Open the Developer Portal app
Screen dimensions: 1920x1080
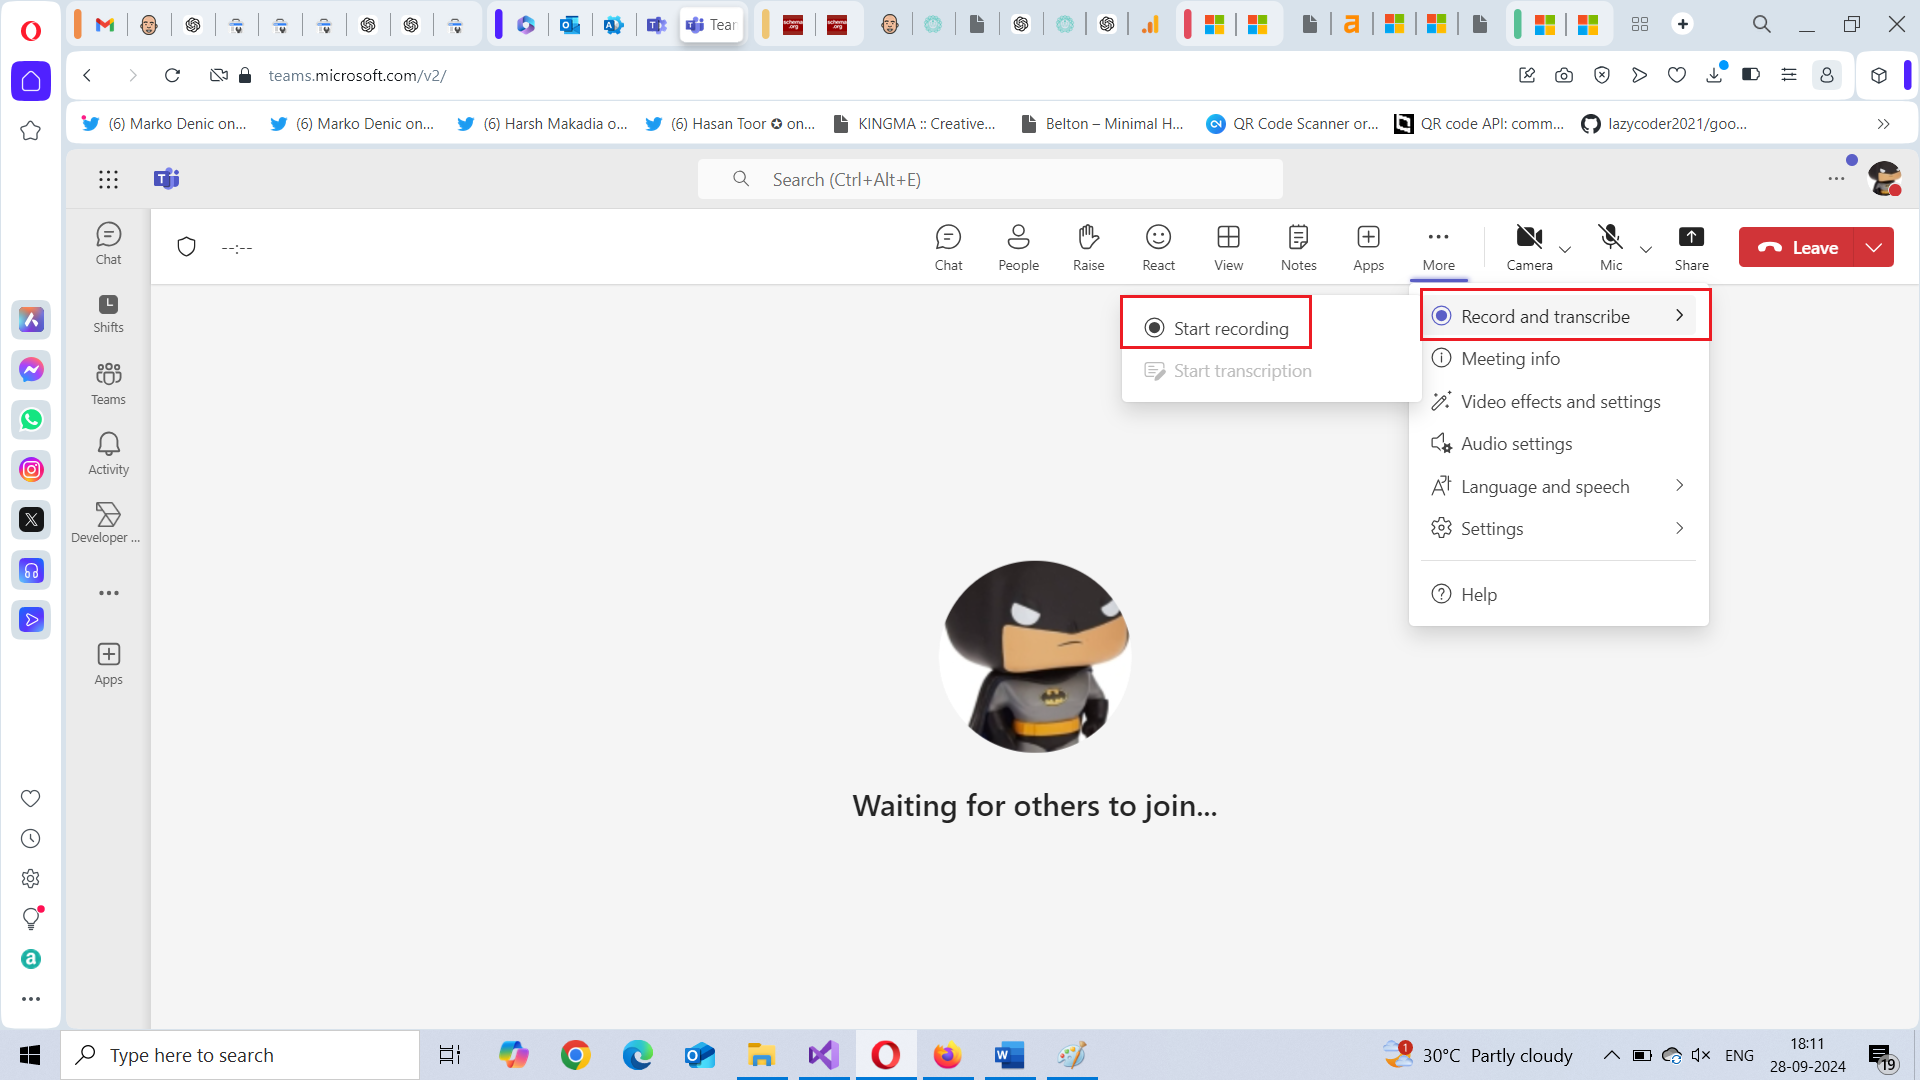pyautogui.click(x=107, y=523)
